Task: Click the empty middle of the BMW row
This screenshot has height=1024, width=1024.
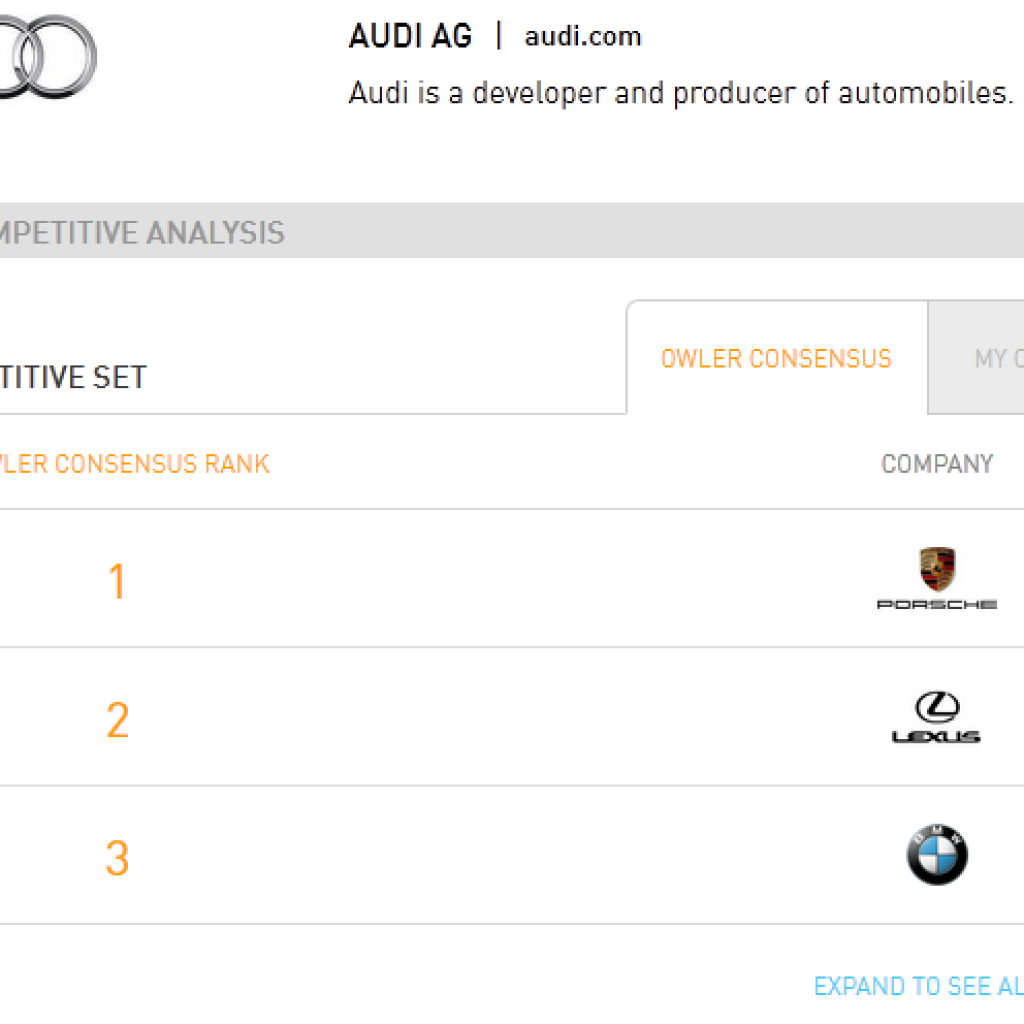Action: (x=500, y=857)
